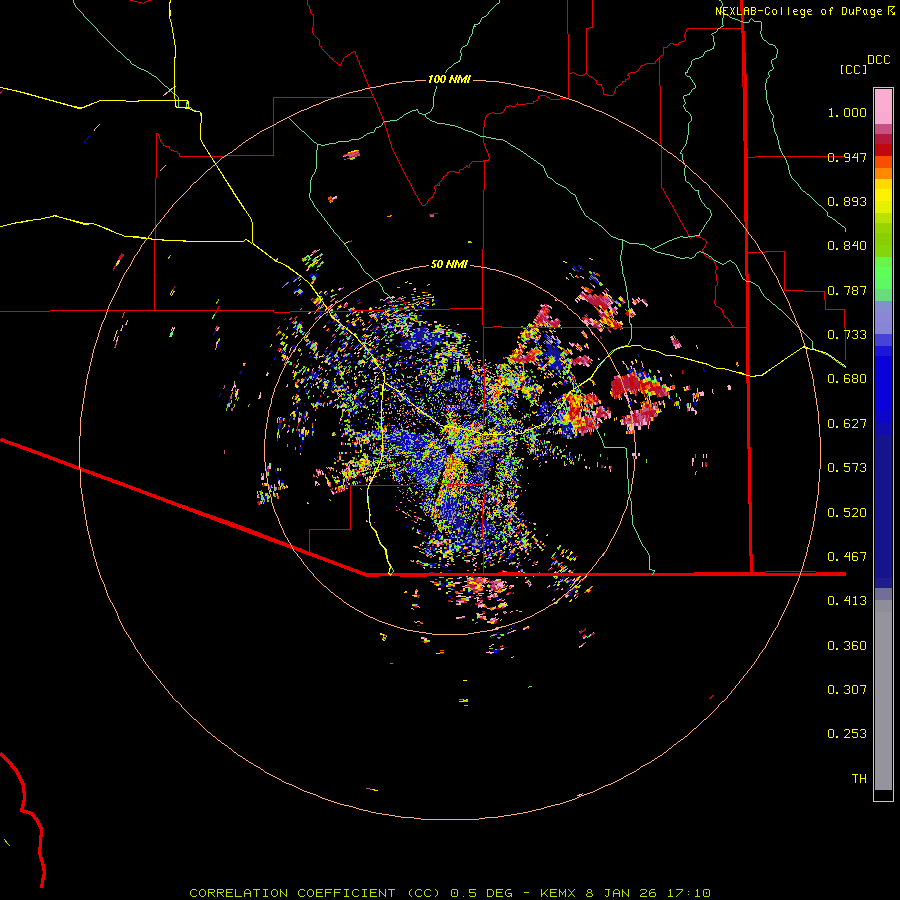Pick the gray color bar band
Screen dimensions: 900x900
(x=883, y=695)
